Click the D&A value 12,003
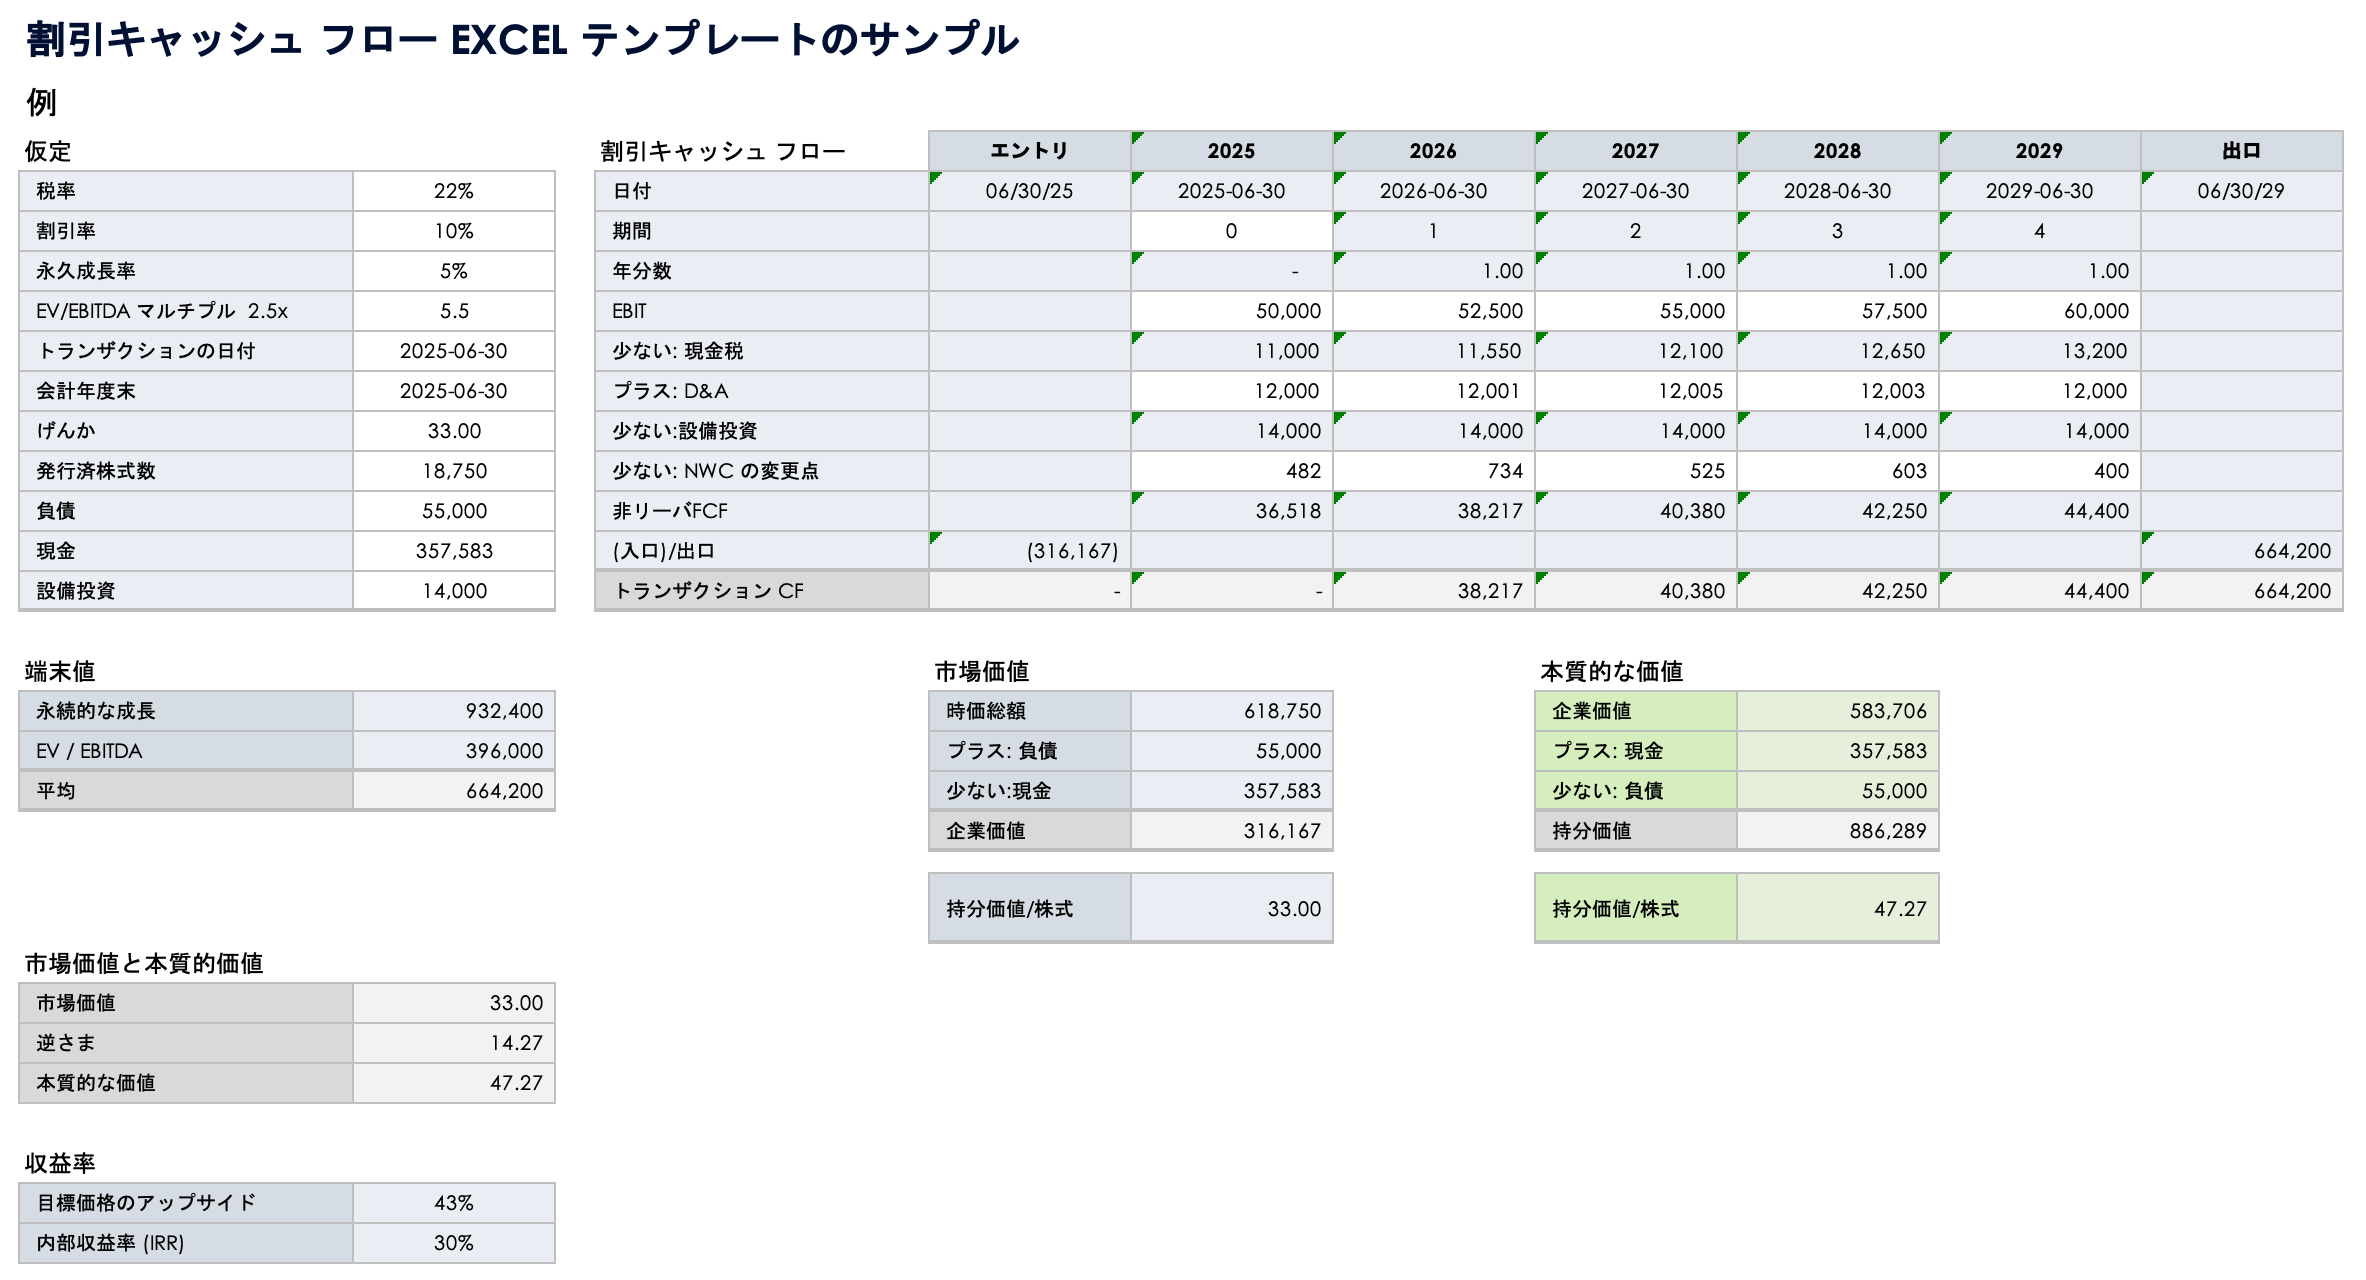This screenshot has width=2366, height=1280. click(1838, 391)
